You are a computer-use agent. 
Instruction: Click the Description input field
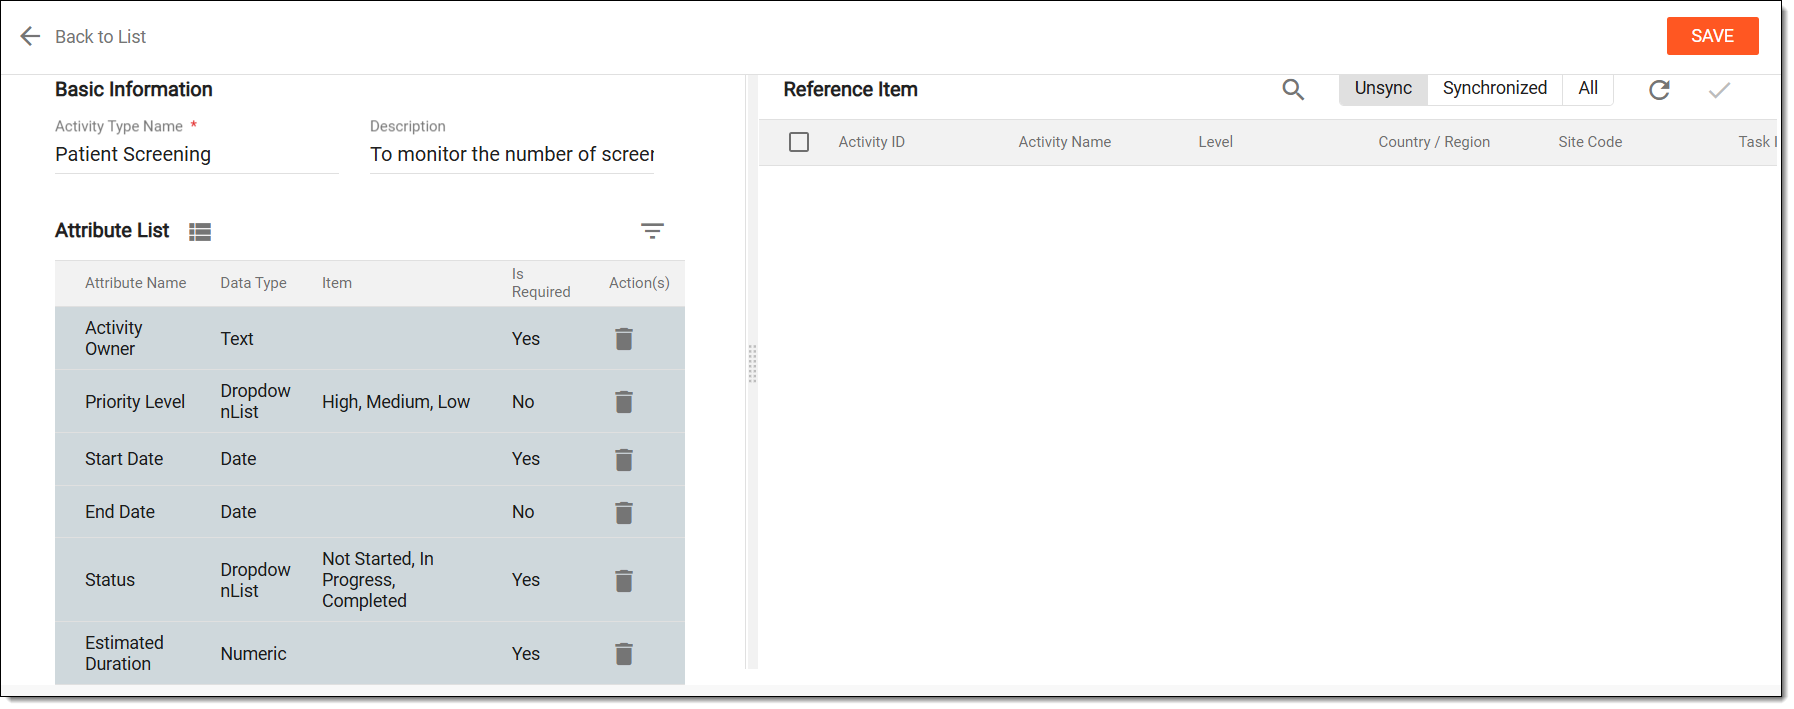[512, 154]
